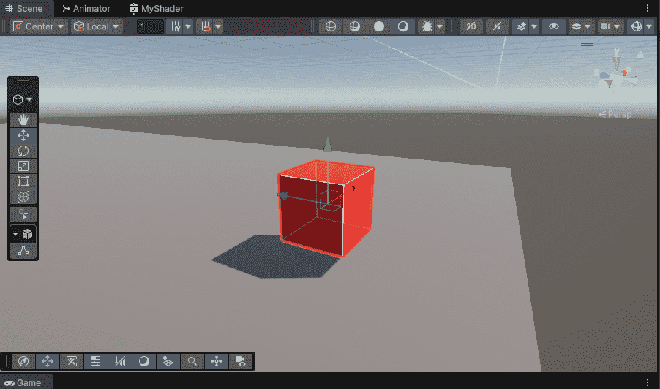Click the Edit Bounding Volume tool

(x=23, y=251)
